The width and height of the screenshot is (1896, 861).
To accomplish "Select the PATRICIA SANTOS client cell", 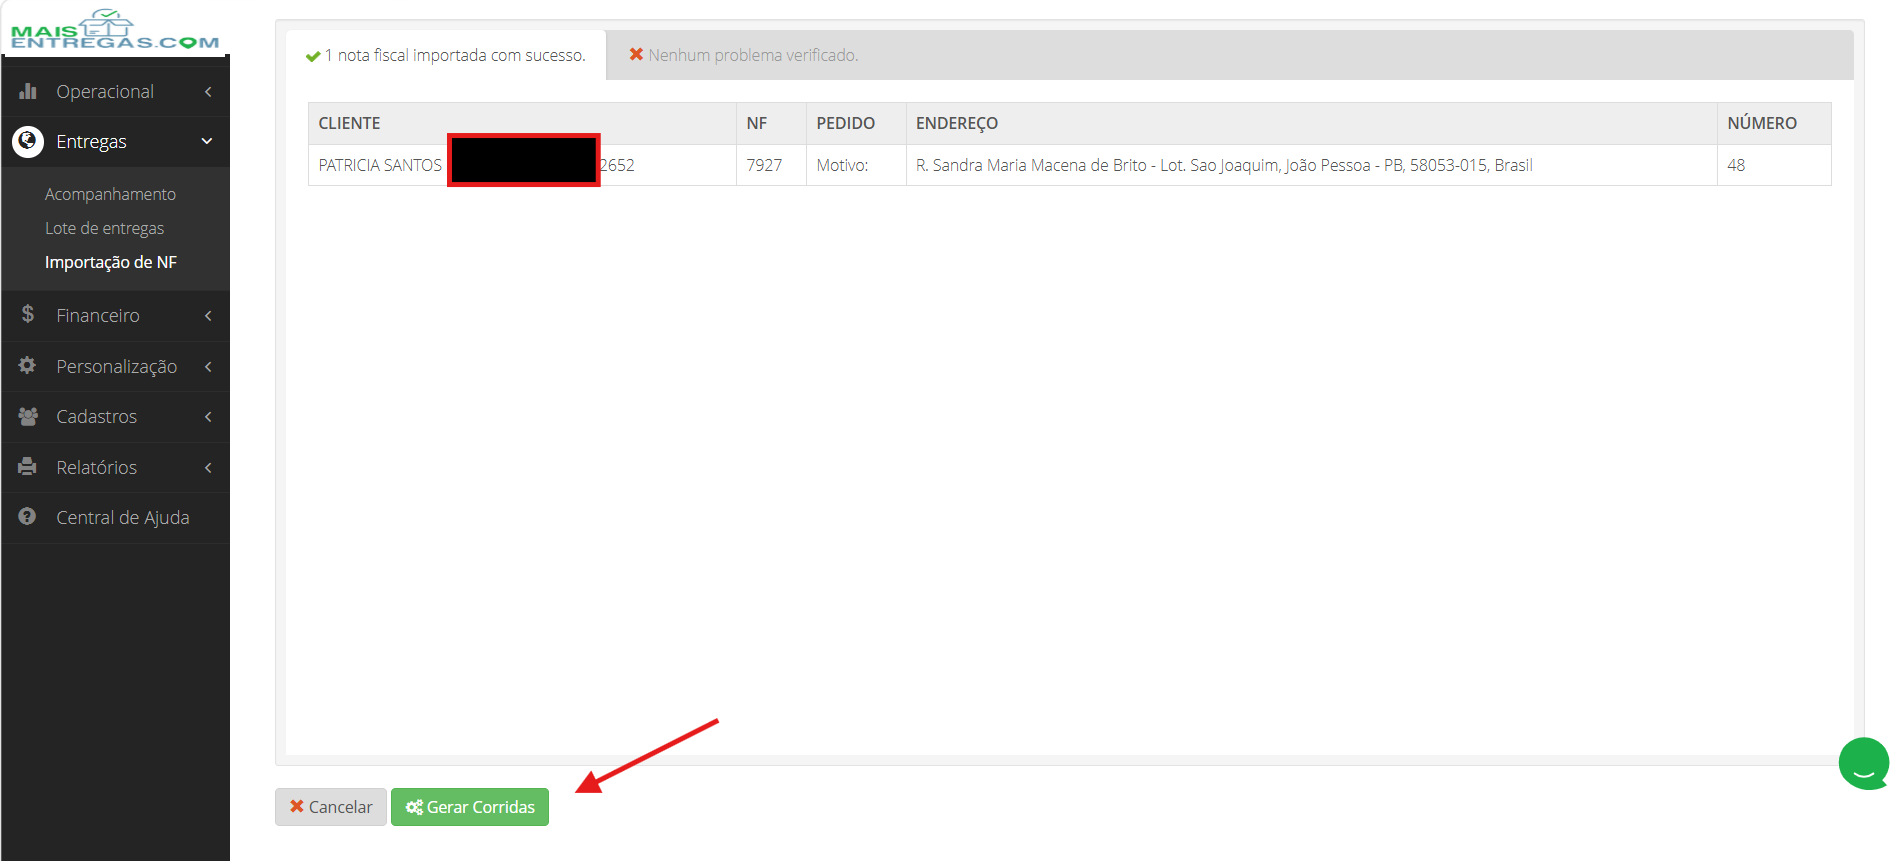I will [522, 165].
